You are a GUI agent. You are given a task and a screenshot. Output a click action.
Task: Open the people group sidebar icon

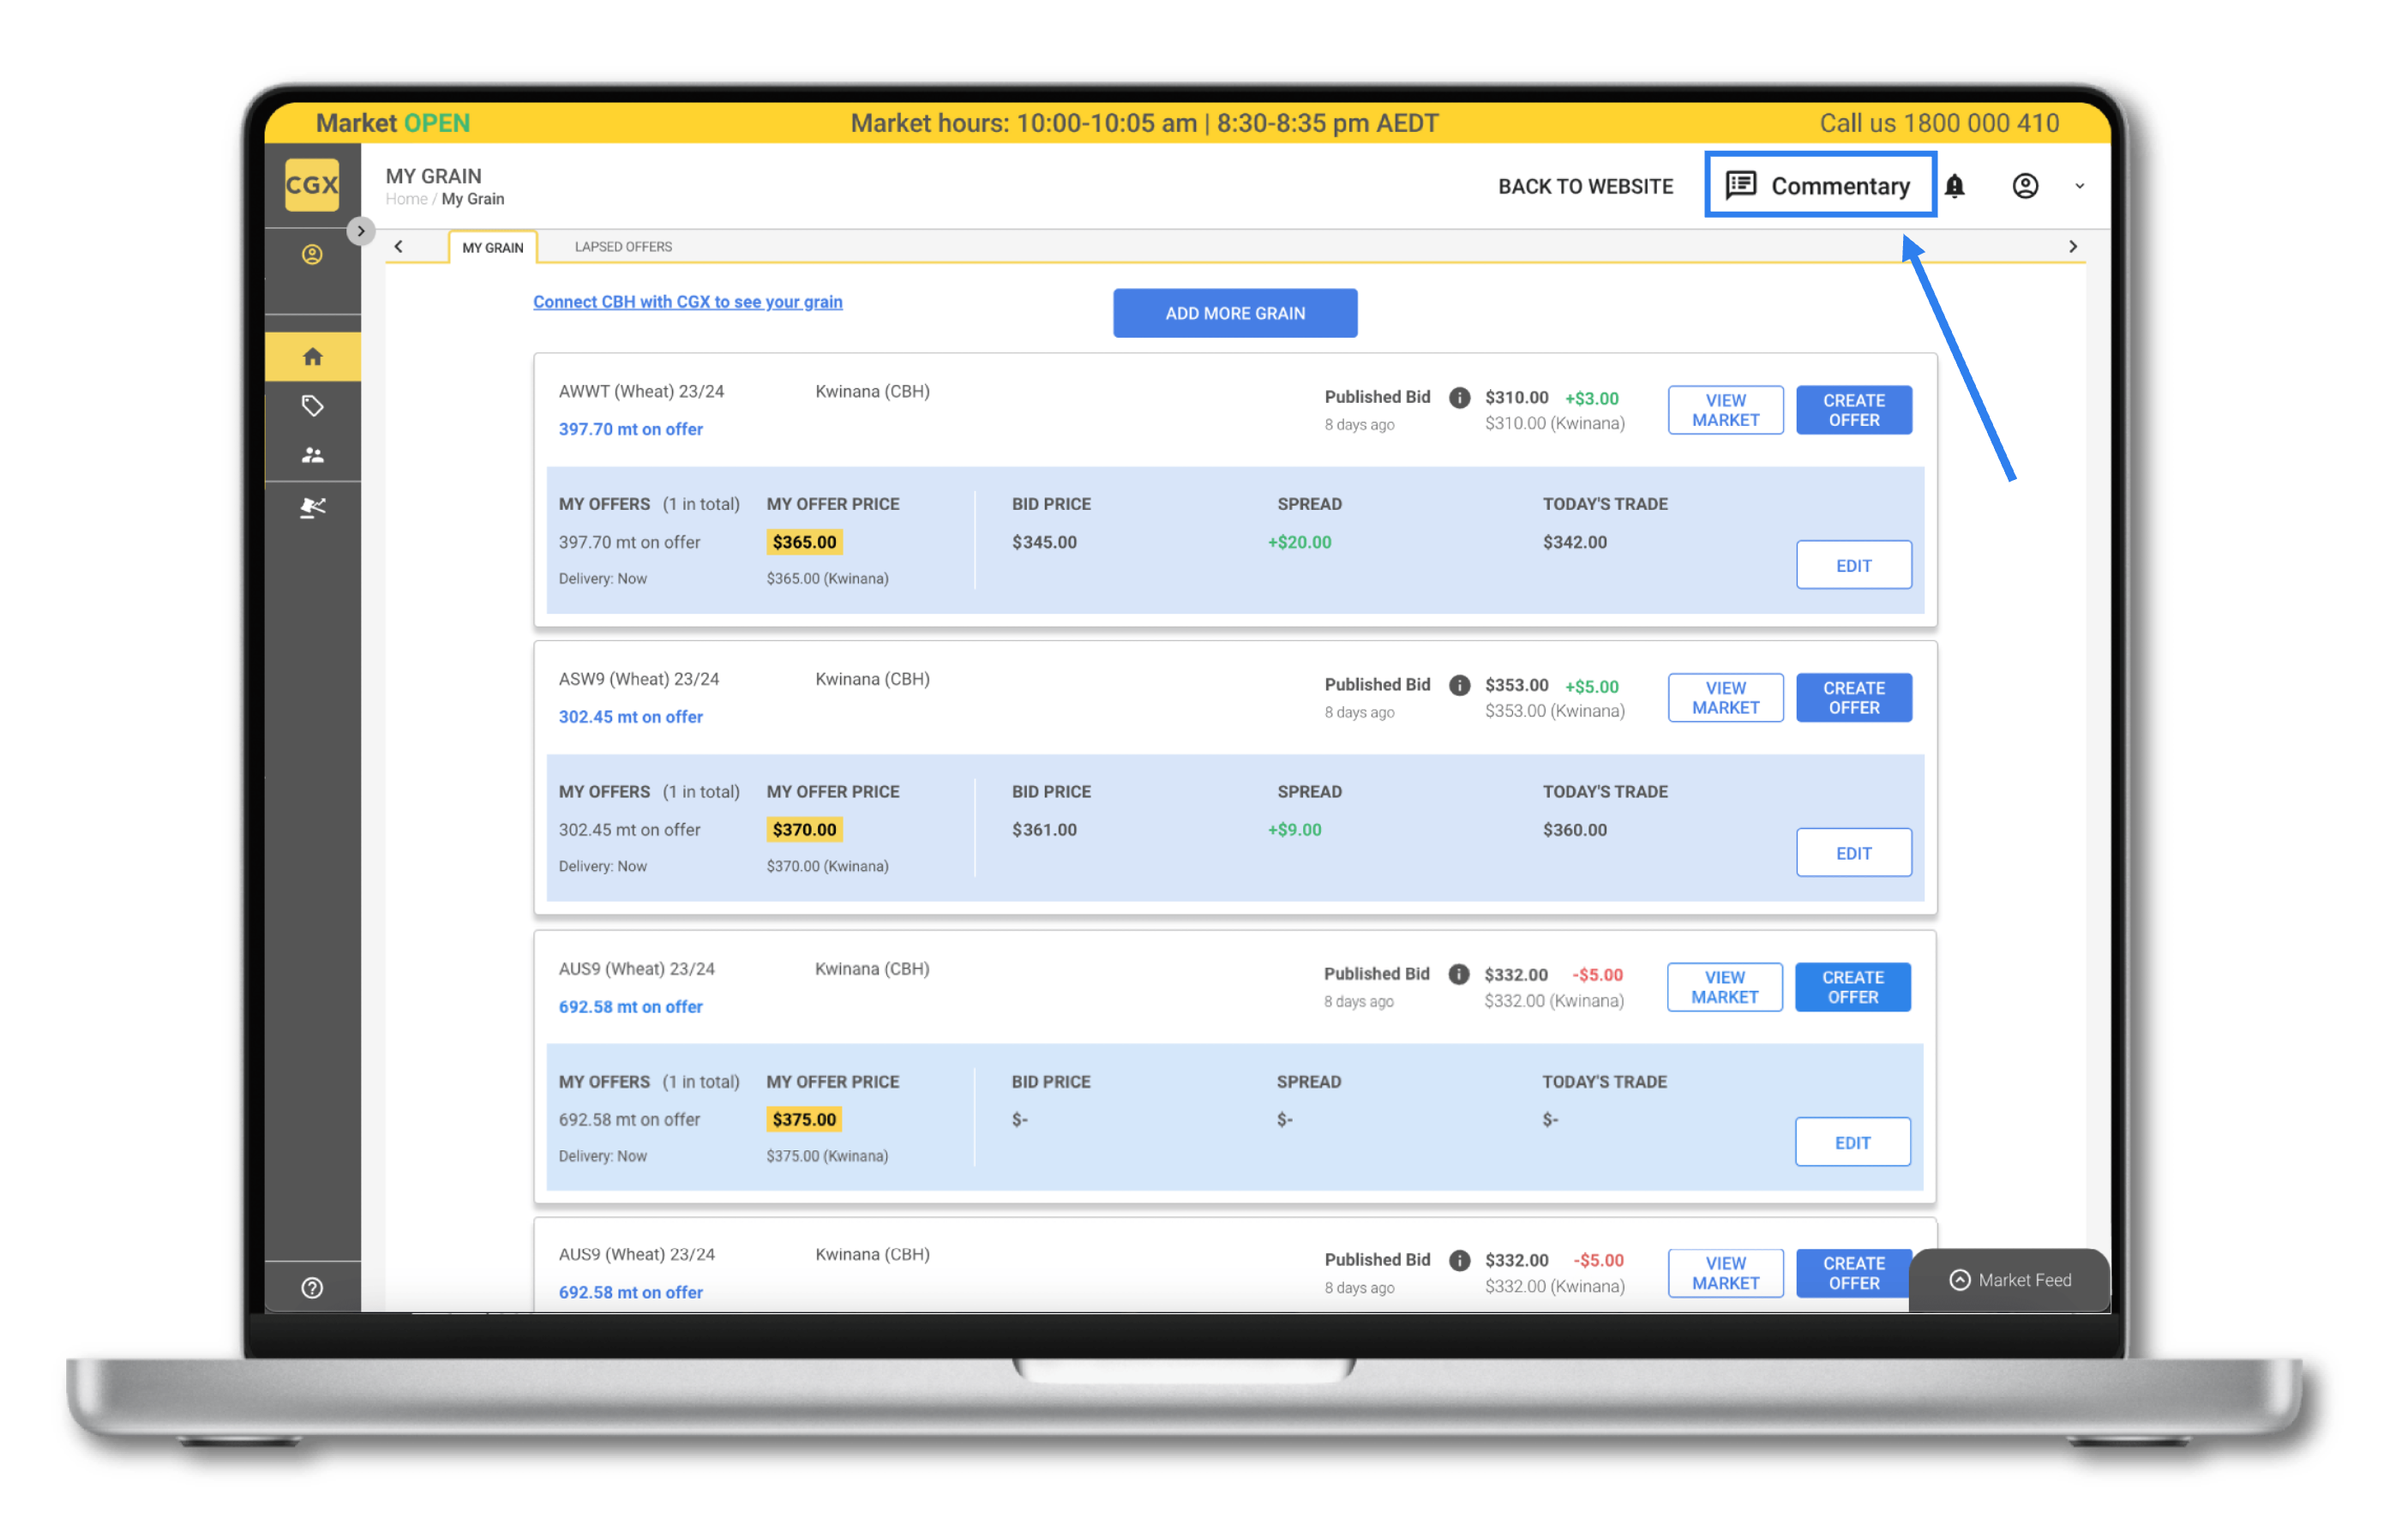click(312, 455)
